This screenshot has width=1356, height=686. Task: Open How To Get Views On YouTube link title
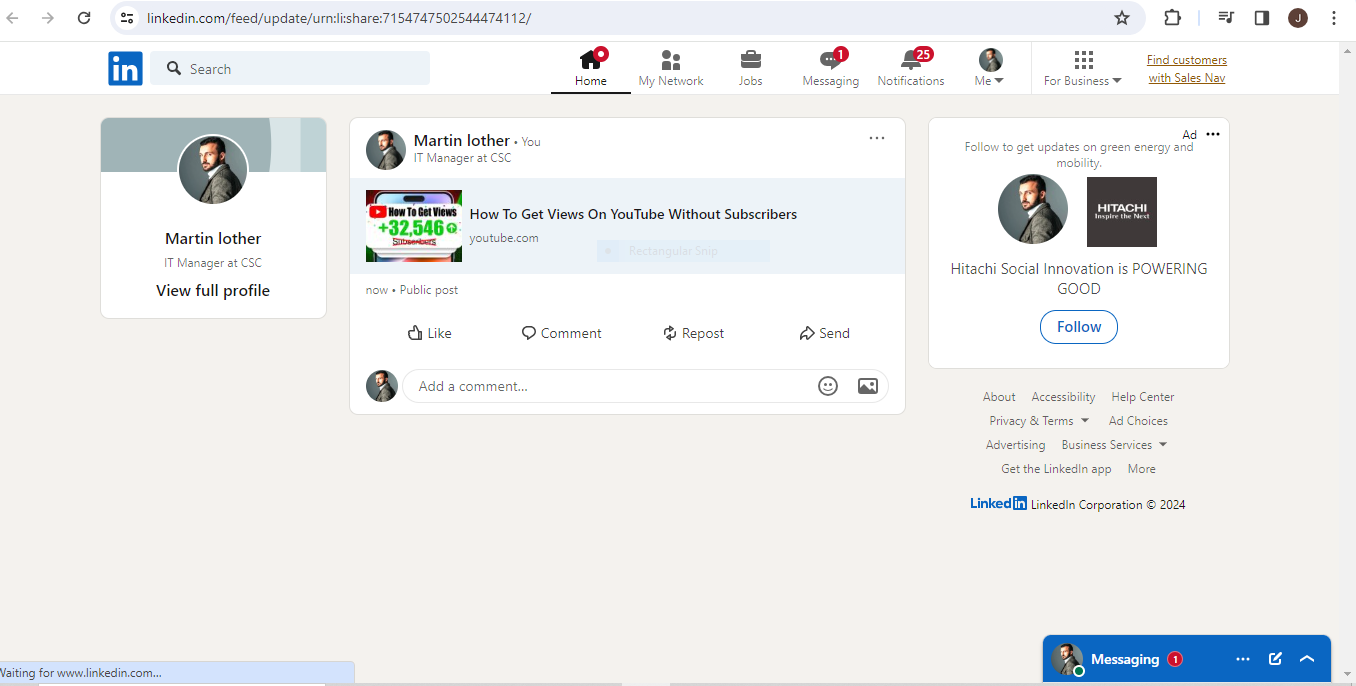pos(633,214)
